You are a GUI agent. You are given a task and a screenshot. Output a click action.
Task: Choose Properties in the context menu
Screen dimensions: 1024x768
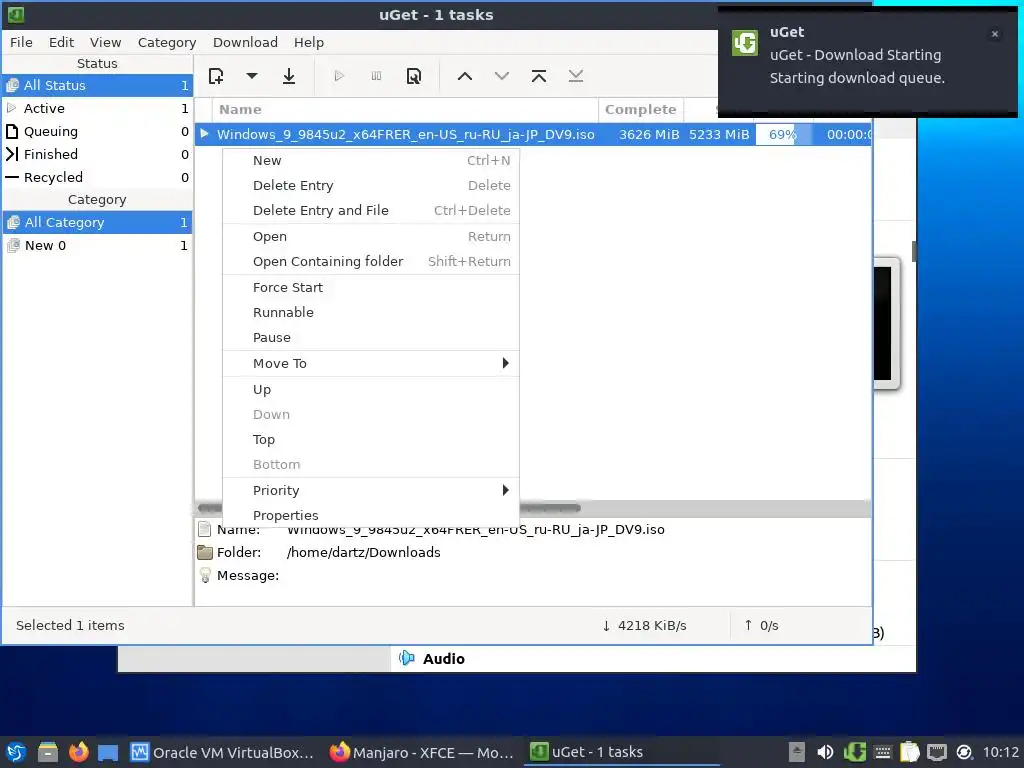(371, 515)
